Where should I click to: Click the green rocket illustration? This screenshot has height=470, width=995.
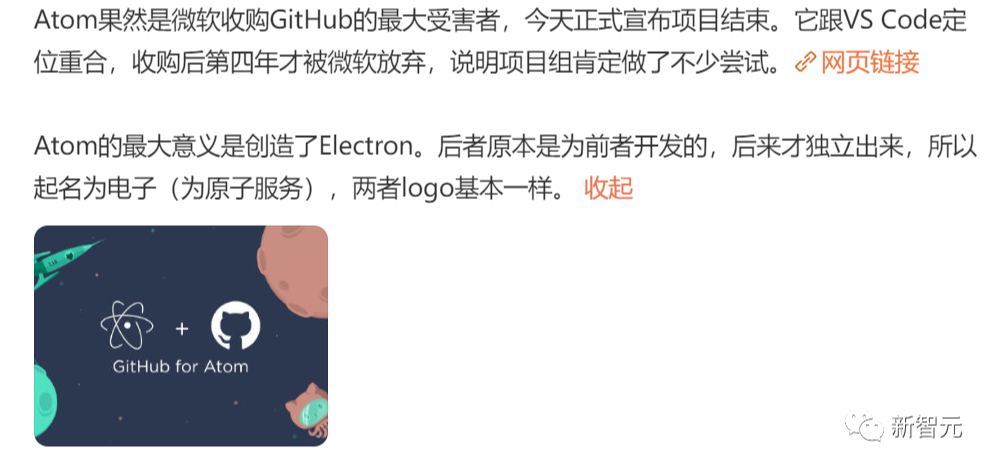[x=62, y=261]
